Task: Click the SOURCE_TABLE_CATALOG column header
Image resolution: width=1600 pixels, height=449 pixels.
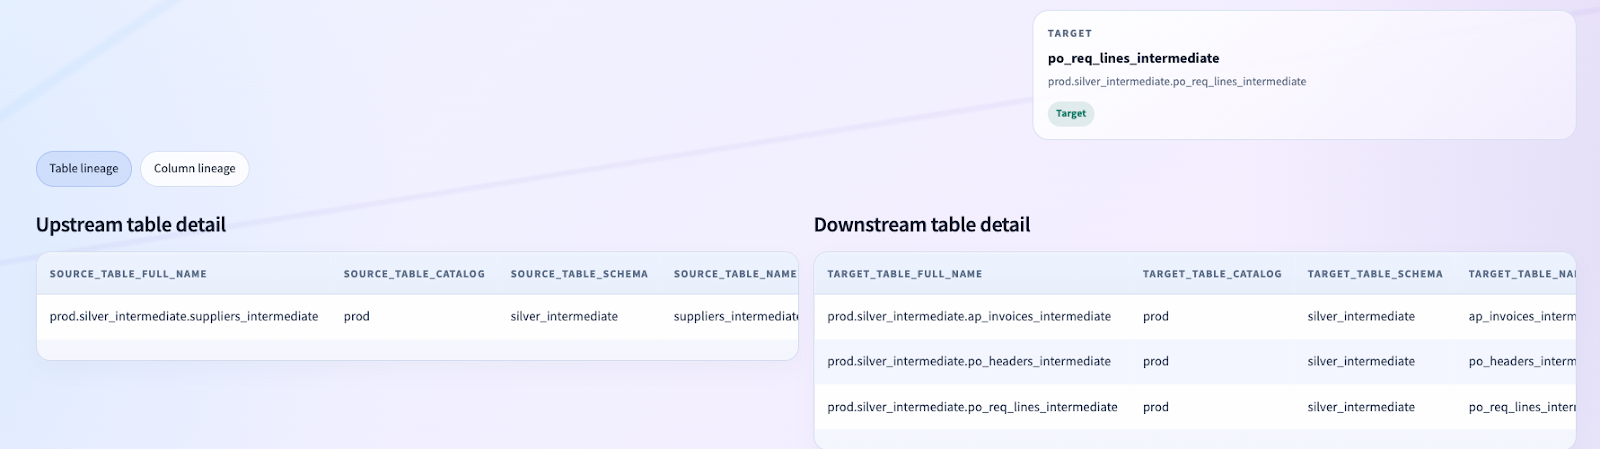Action: (x=414, y=274)
